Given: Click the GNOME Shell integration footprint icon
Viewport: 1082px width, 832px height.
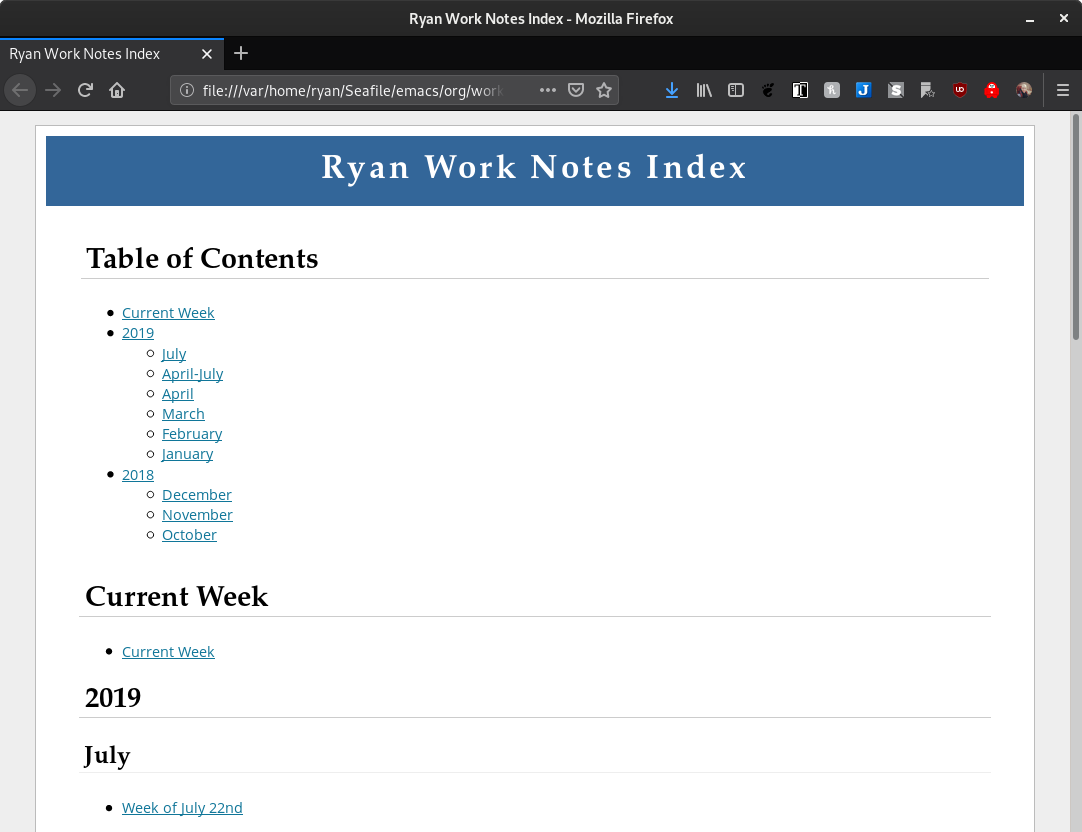Looking at the screenshot, I should point(768,90).
